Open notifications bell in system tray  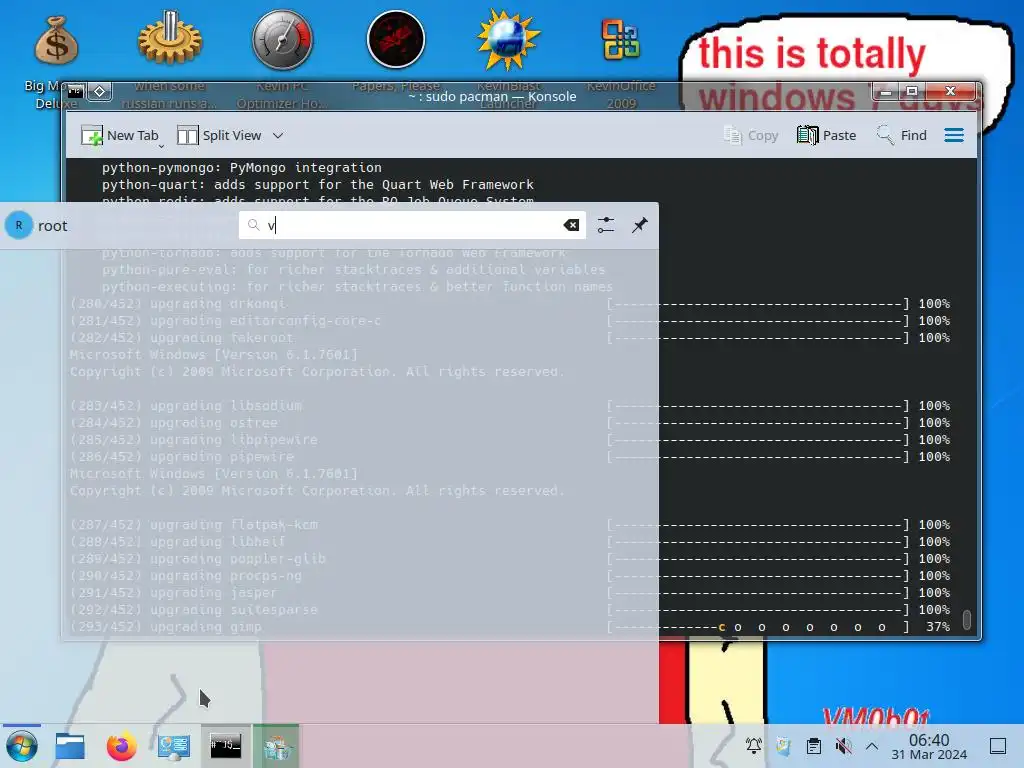click(754, 746)
